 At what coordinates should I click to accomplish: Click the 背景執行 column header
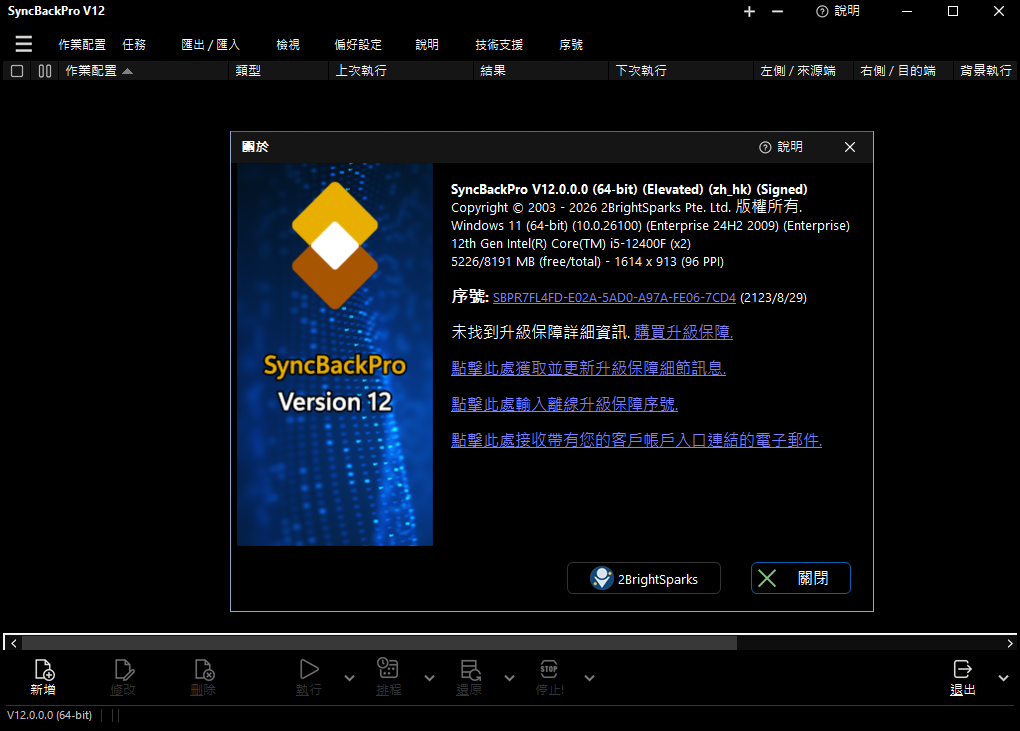pos(986,71)
